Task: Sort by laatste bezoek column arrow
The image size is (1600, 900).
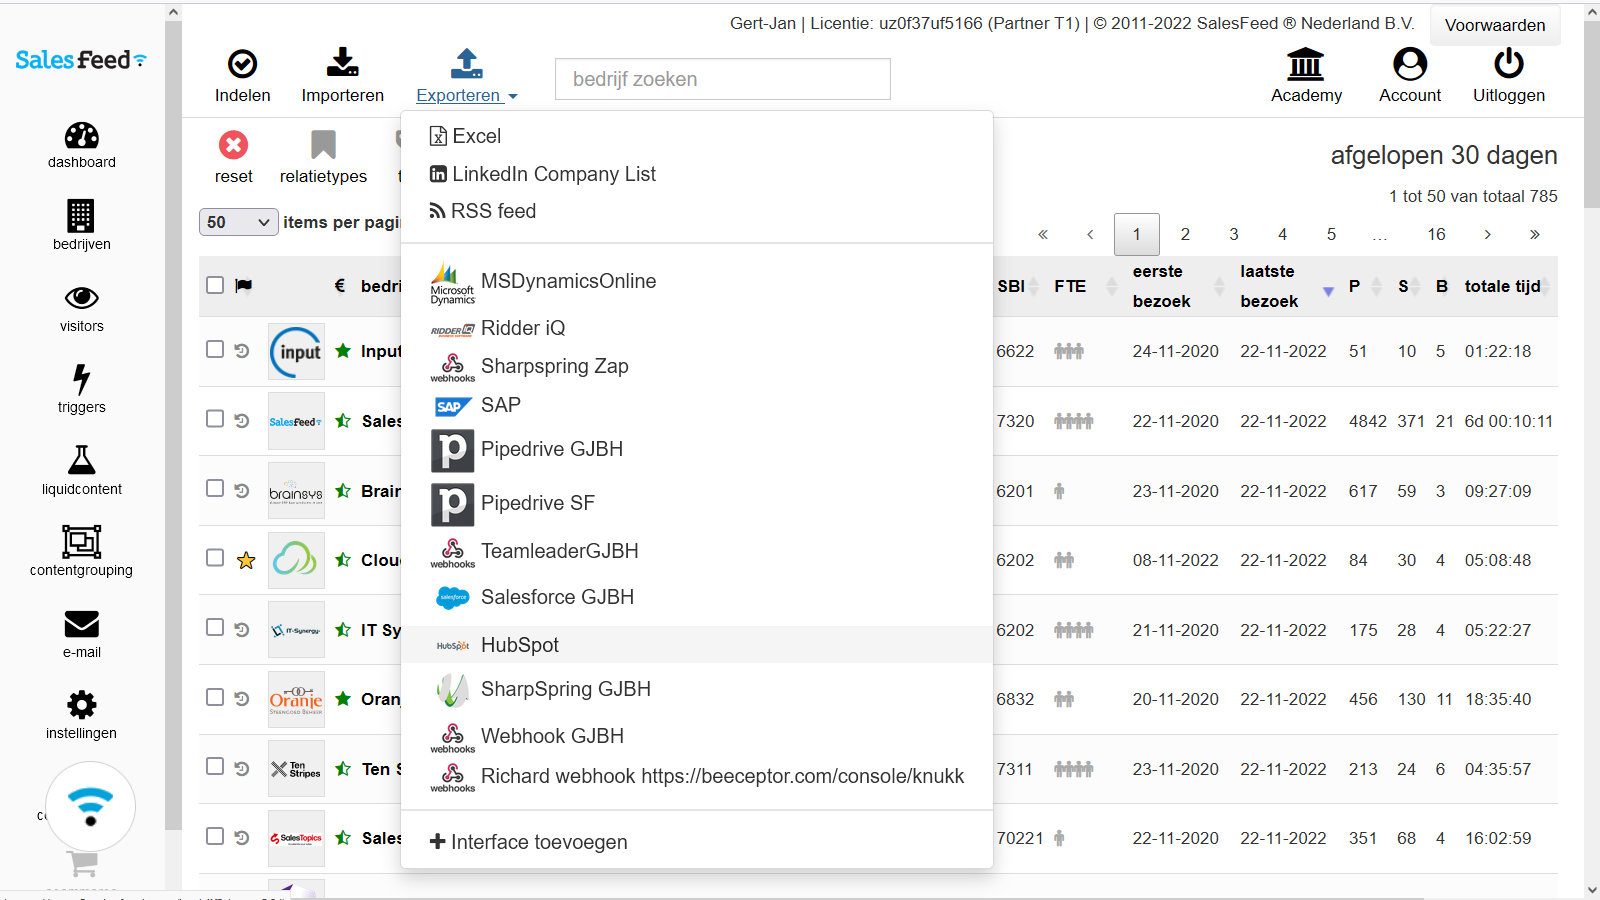Action: coord(1328,291)
